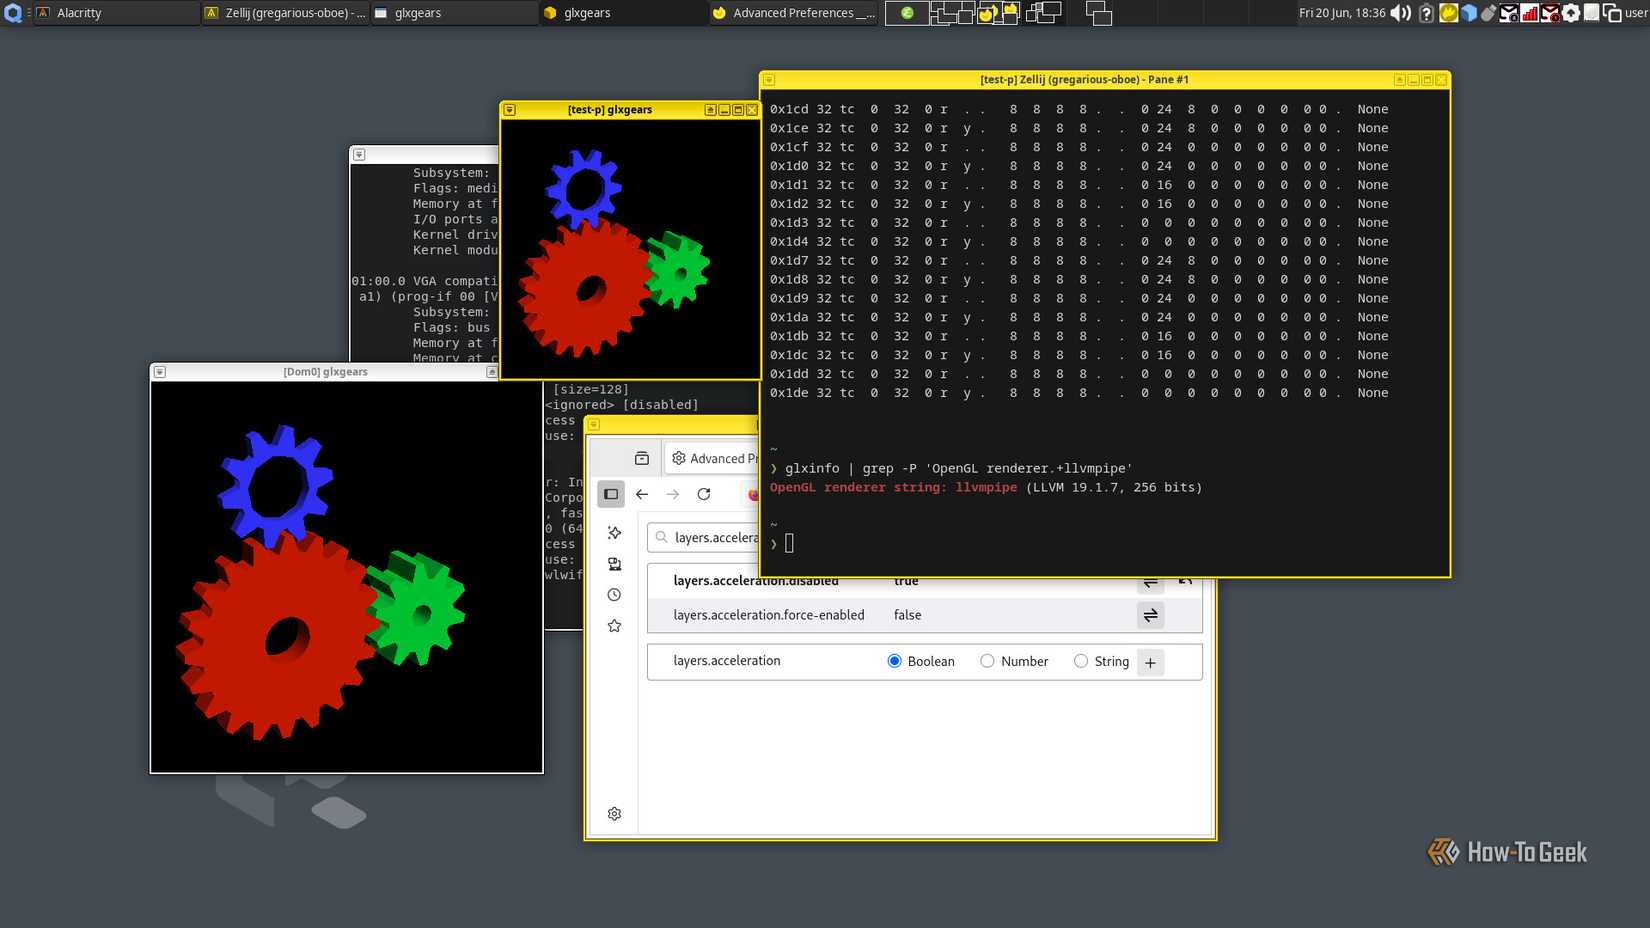Click the back navigation arrow in Firefox
This screenshot has width=1650, height=928.
(642, 494)
